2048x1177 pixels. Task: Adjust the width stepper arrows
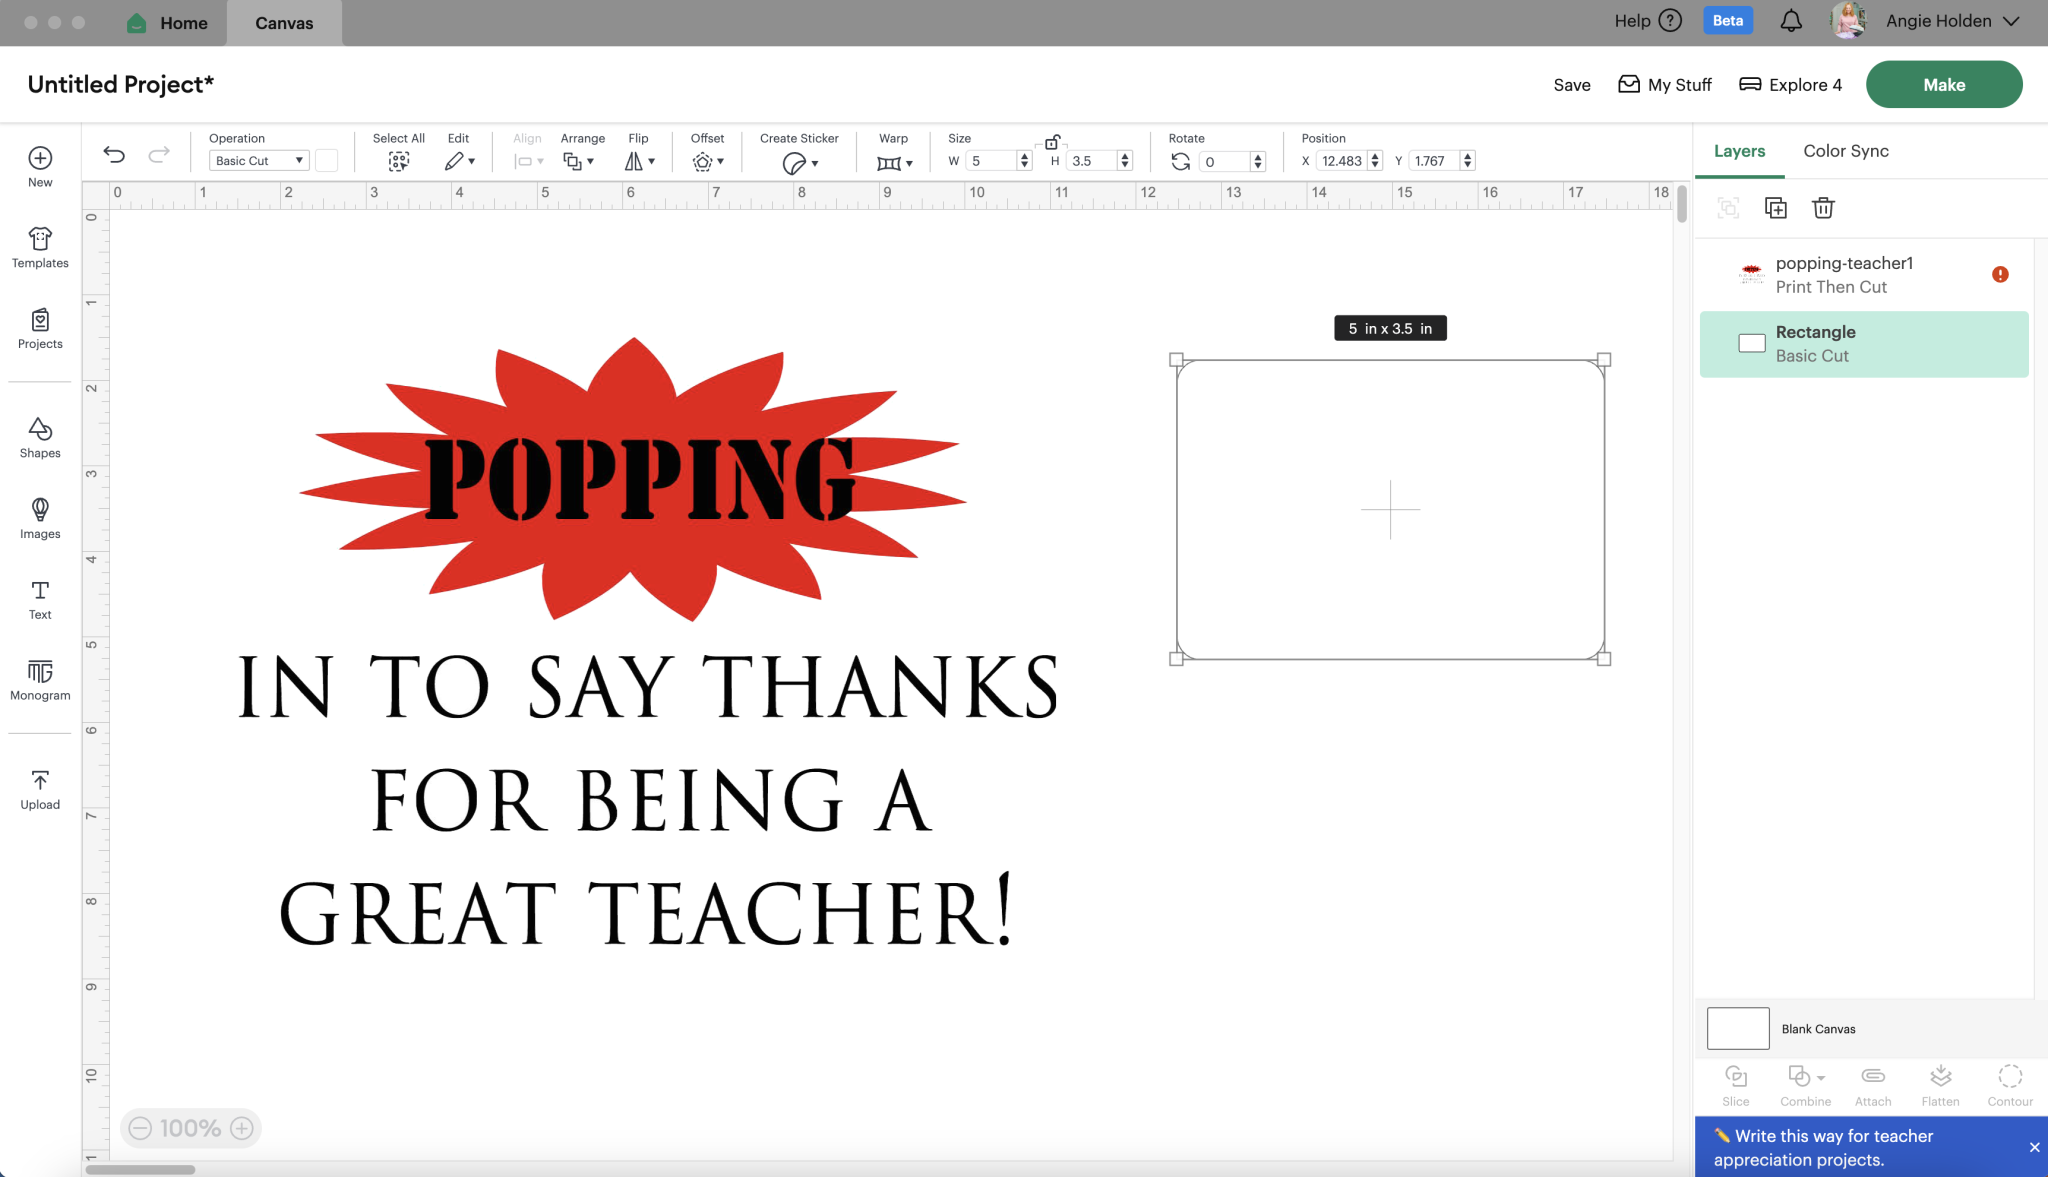[x=1024, y=161]
